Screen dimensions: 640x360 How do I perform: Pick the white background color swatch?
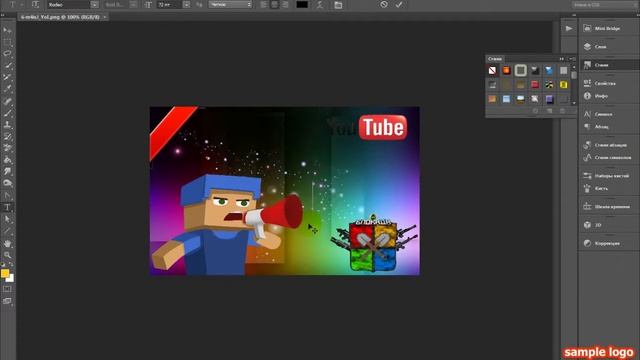pyautogui.click(x=11, y=279)
